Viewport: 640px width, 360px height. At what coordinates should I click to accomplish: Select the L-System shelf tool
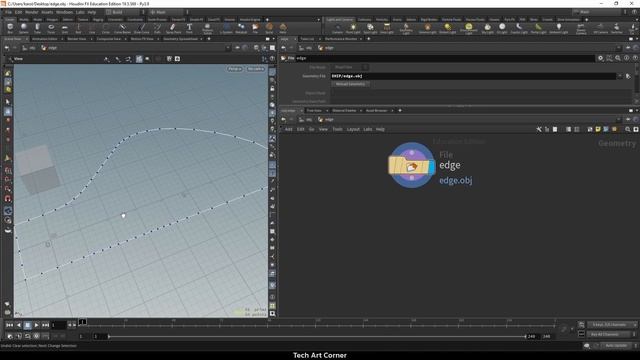tap(226, 28)
